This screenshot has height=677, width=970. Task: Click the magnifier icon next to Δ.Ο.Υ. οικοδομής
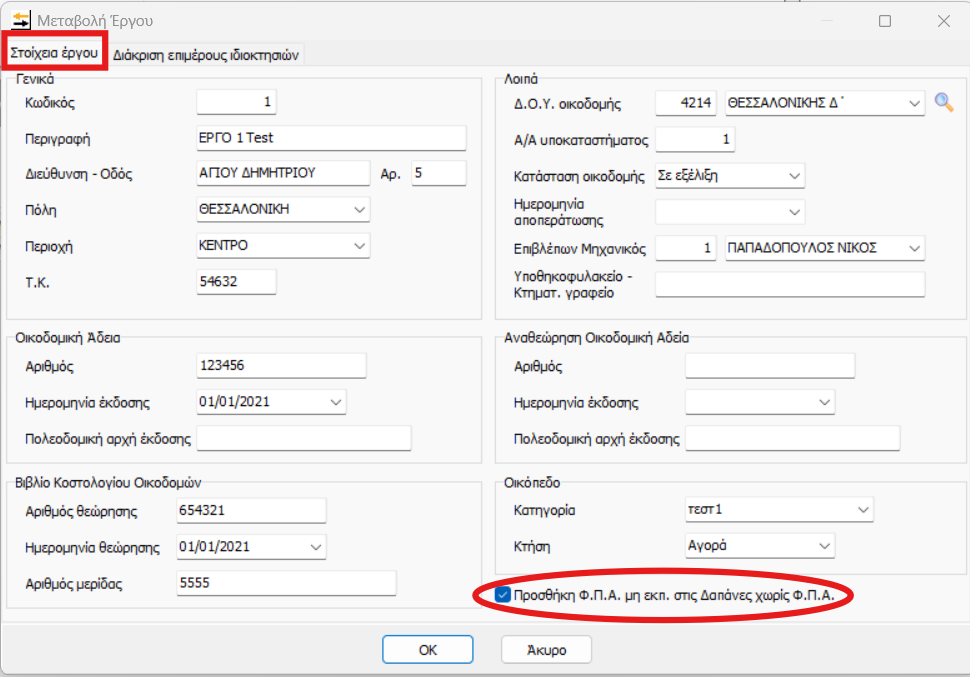[x=944, y=102]
